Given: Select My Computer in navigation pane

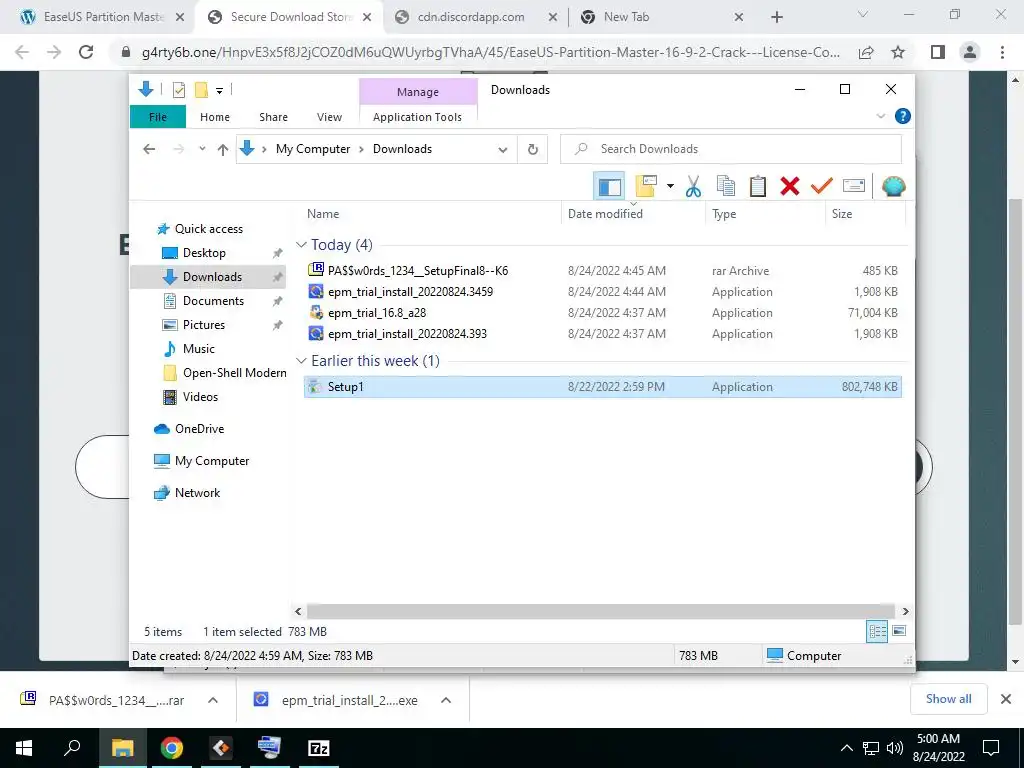Looking at the screenshot, I should (212, 461).
